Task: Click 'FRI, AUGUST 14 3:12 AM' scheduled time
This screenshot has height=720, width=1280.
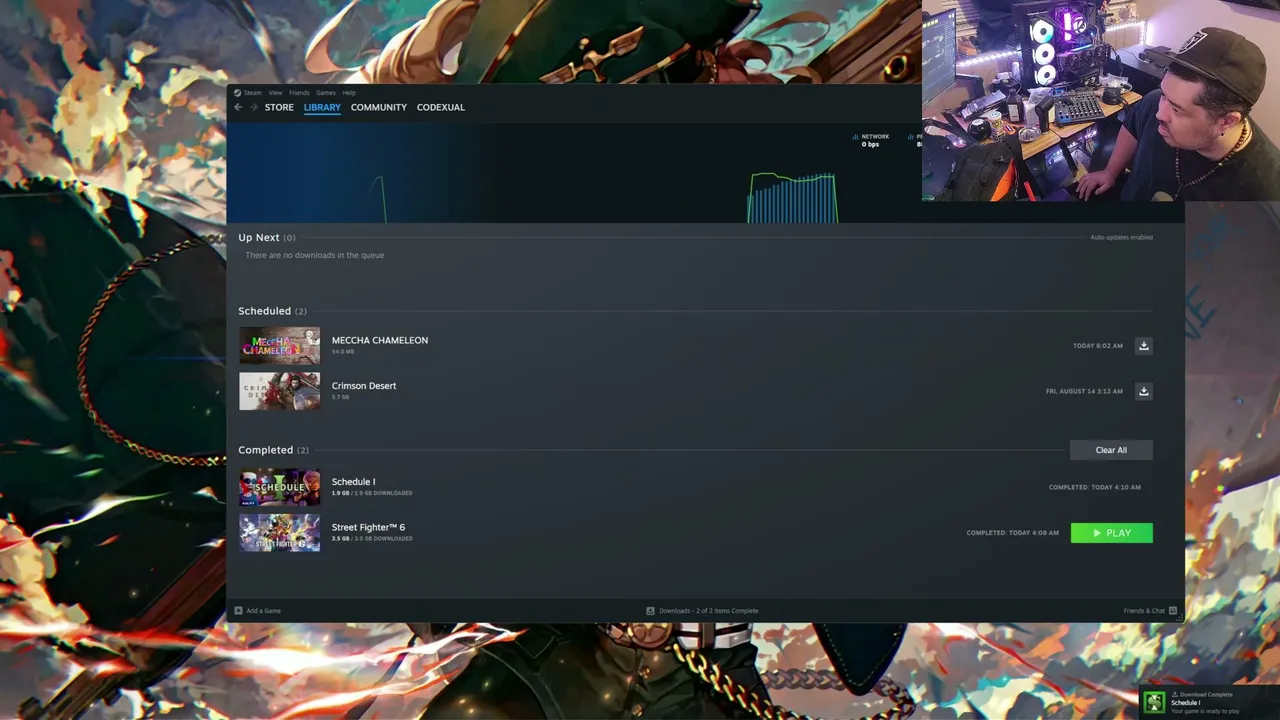Action: [x=1084, y=391]
